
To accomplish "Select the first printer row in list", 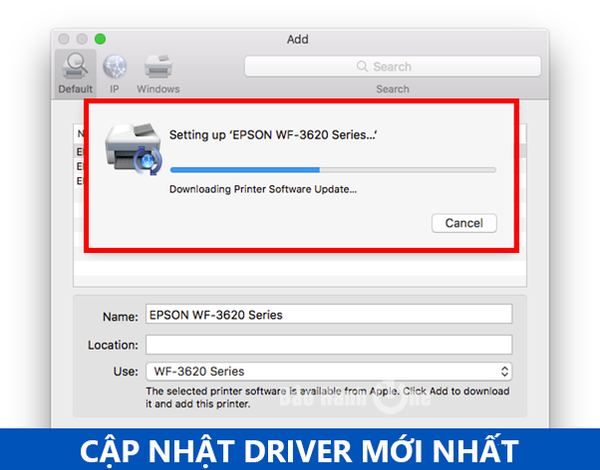I will 79,151.
